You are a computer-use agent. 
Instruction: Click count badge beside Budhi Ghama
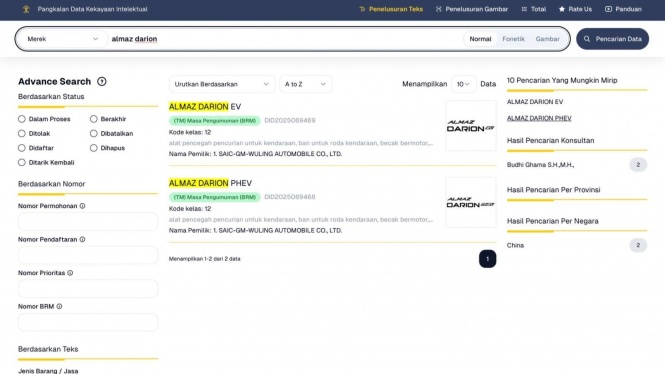638,165
